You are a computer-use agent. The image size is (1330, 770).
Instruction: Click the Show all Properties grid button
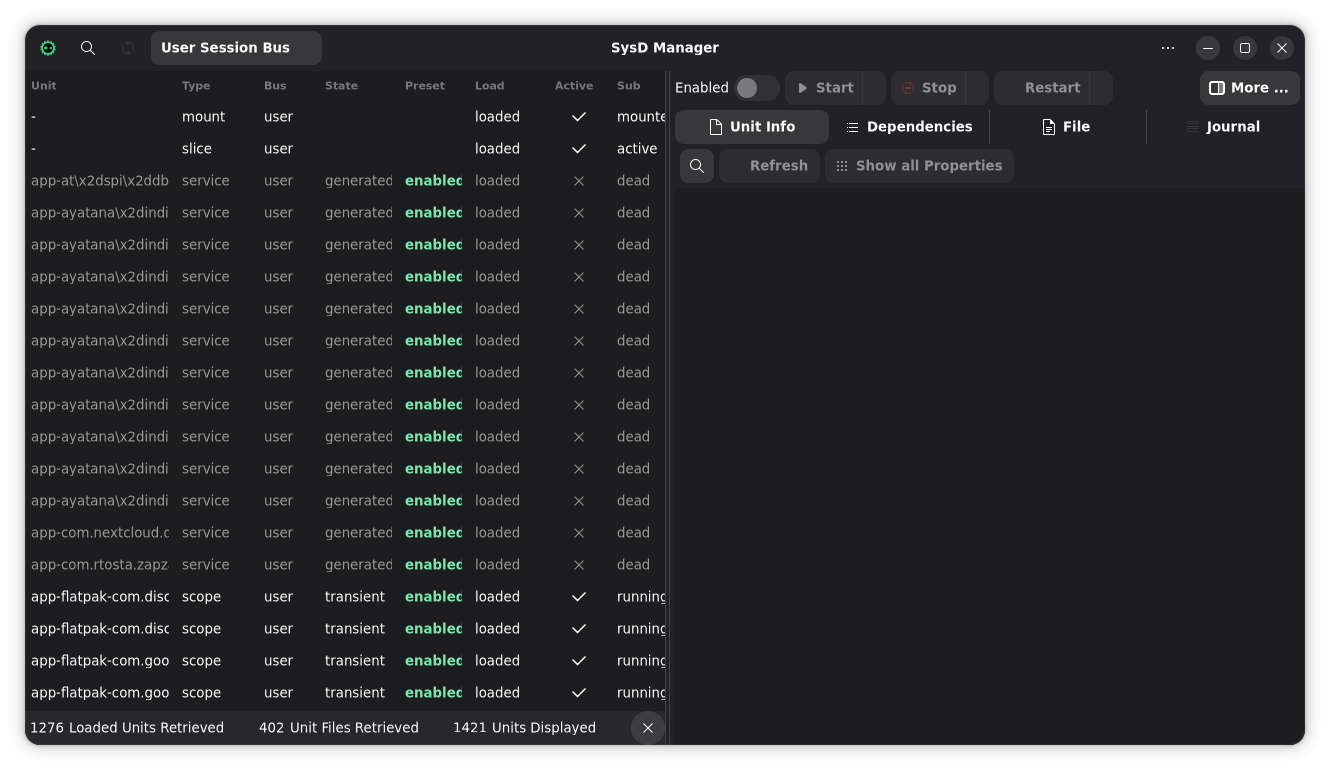(919, 166)
